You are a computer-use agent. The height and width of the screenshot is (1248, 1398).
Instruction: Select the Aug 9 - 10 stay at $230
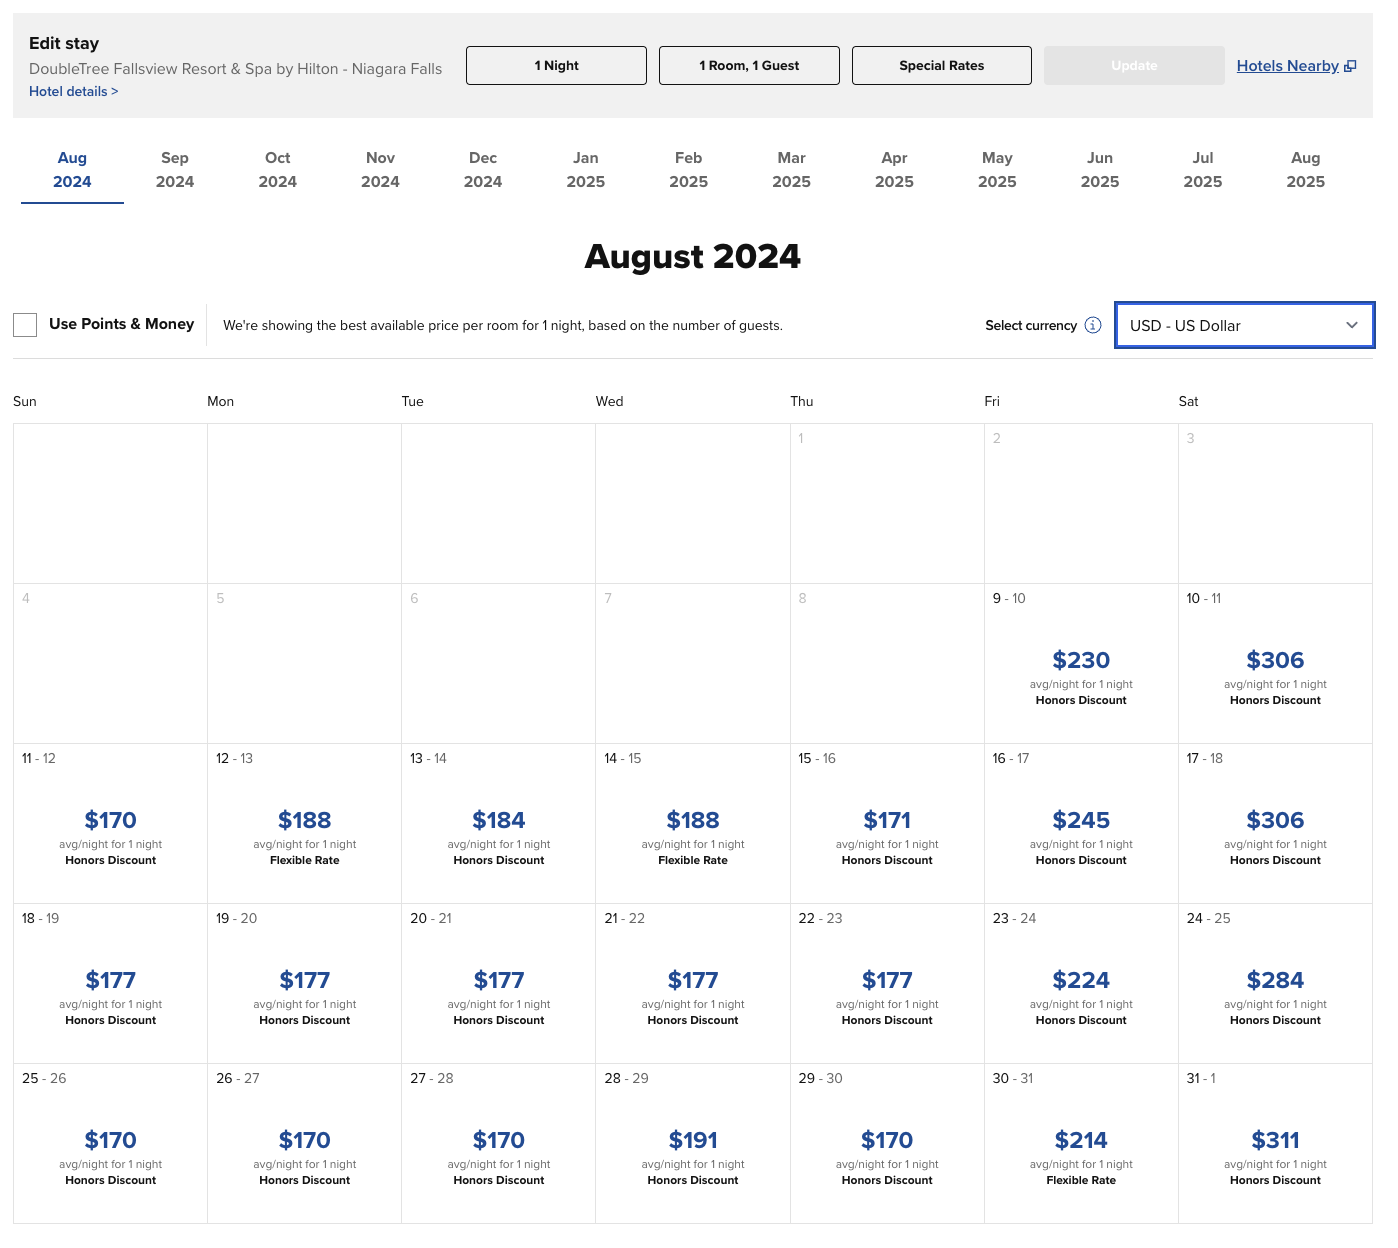click(x=1081, y=664)
